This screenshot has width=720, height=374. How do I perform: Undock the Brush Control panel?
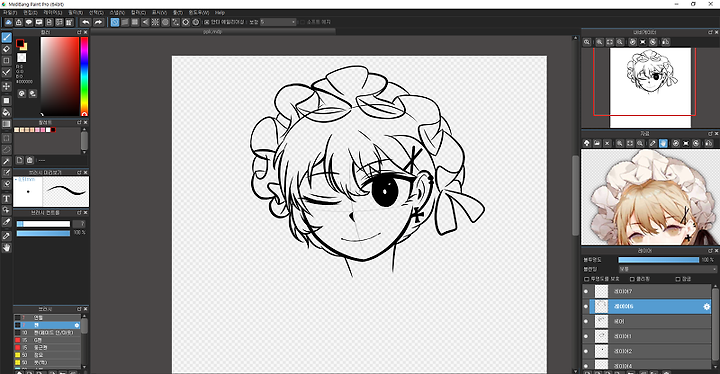click(x=79, y=213)
